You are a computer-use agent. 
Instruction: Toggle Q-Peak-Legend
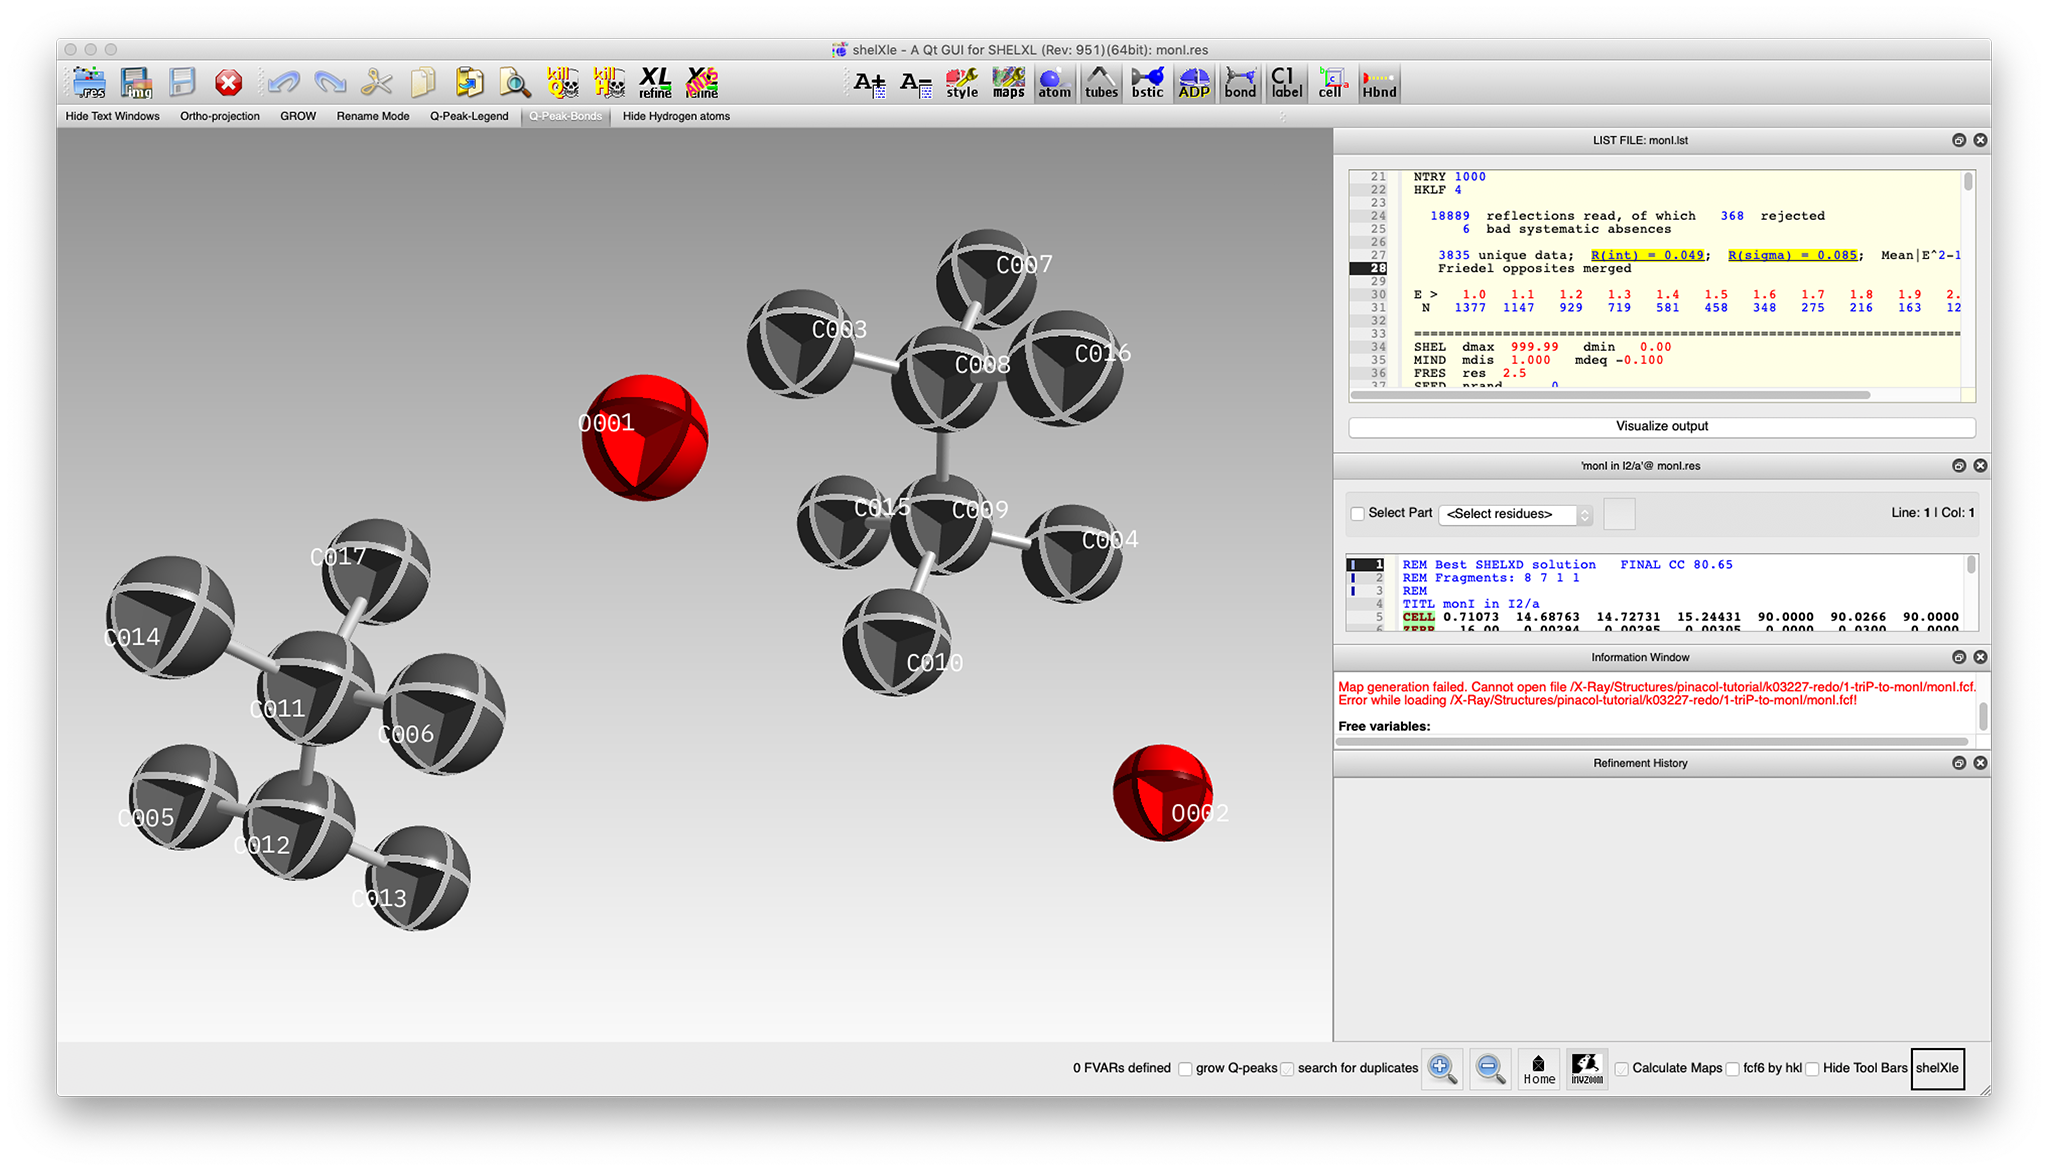tap(469, 117)
